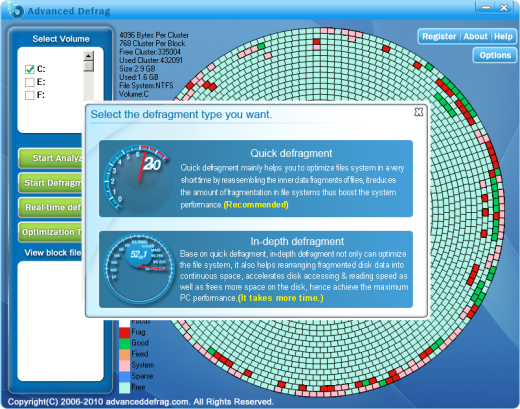This screenshot has width=520, height=409.
Task: Click the 'Used:1.6 GB' text
Action: coord(139,77)
